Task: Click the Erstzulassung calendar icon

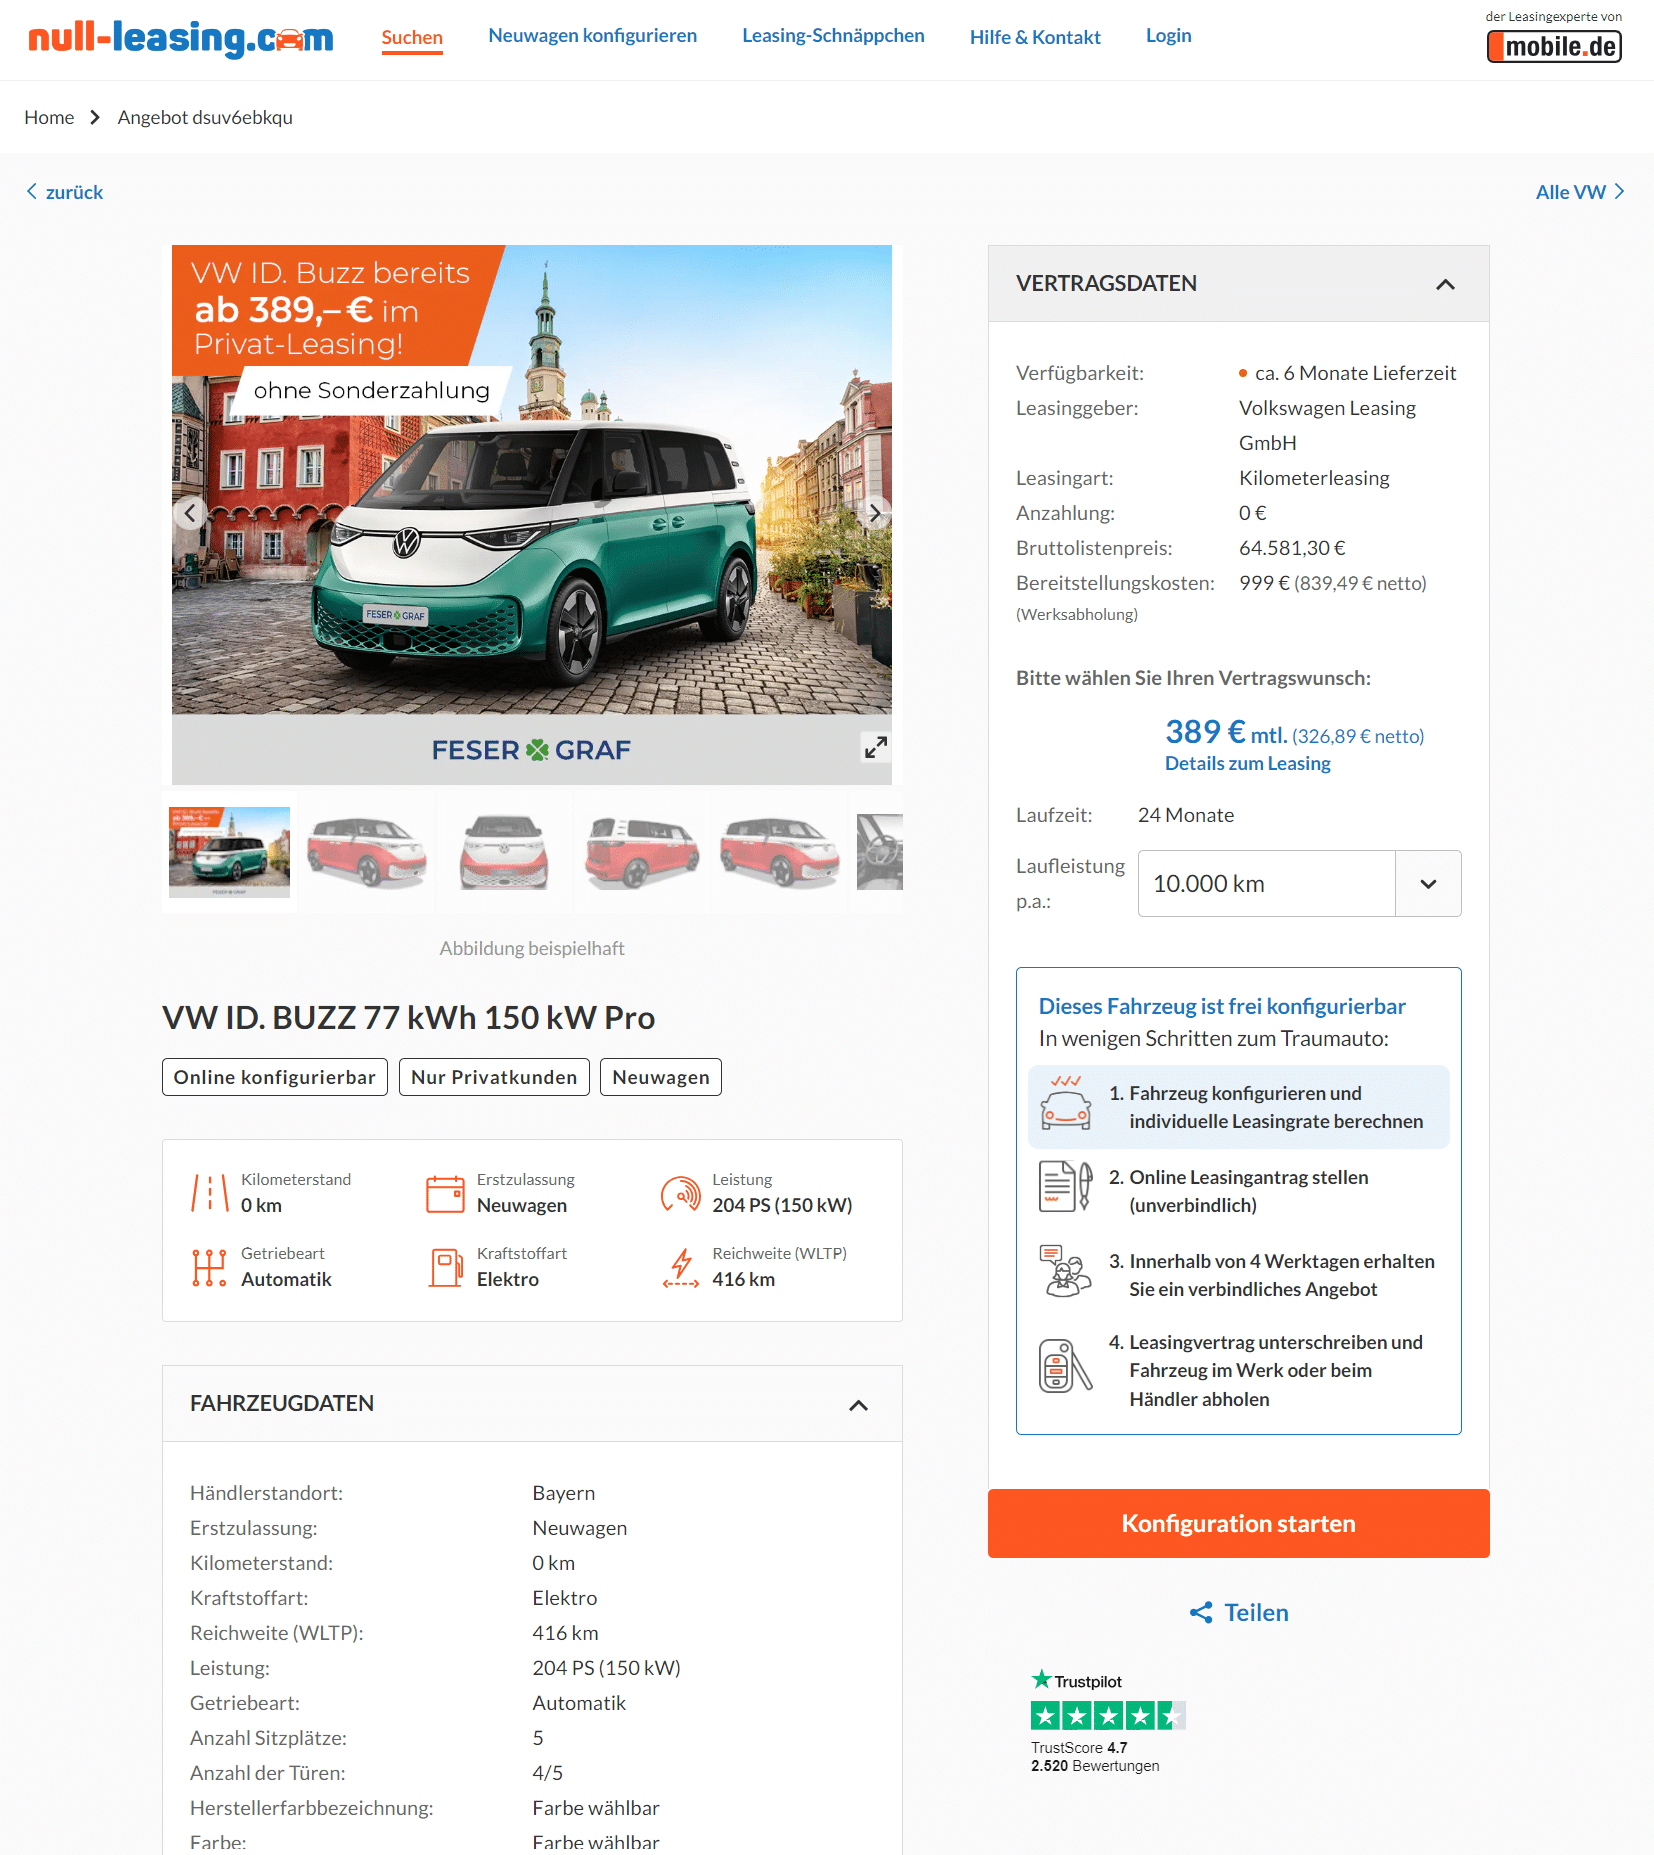Action: [x=446, y=1193]
